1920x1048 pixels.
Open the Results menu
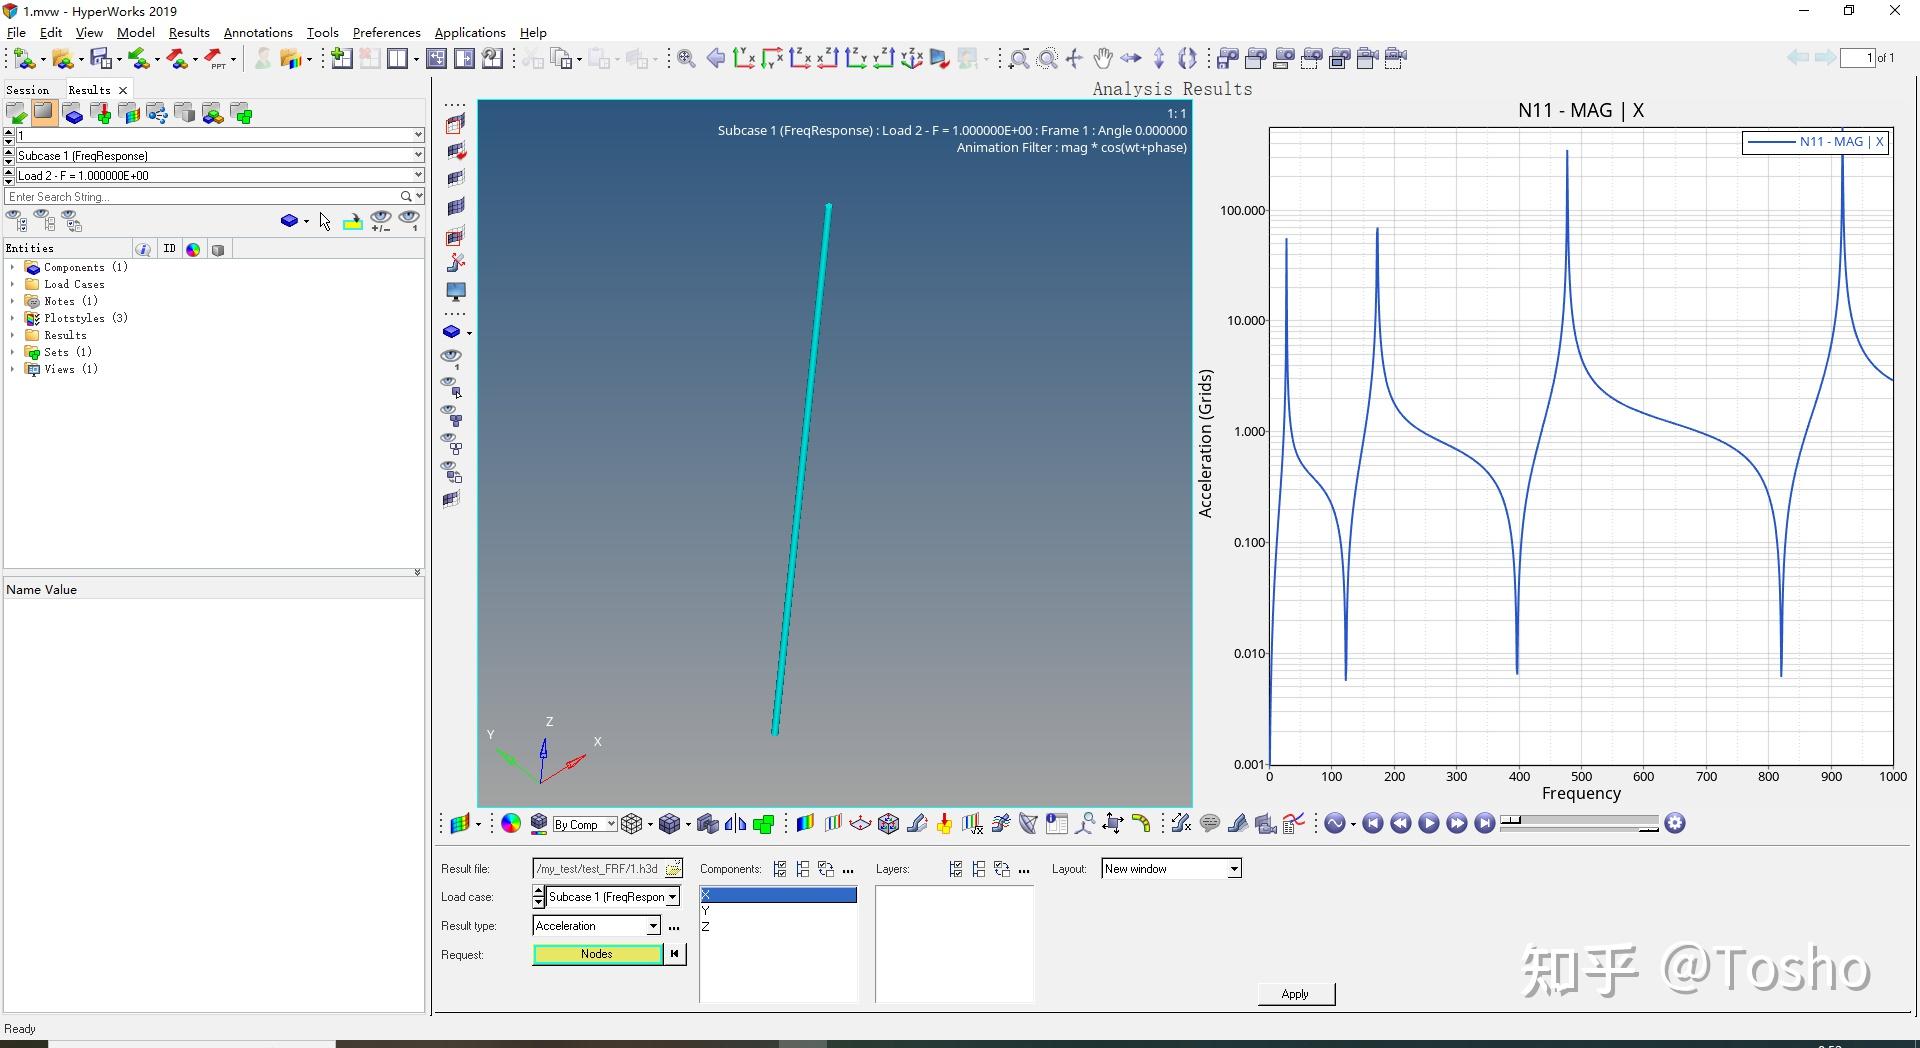189,33
